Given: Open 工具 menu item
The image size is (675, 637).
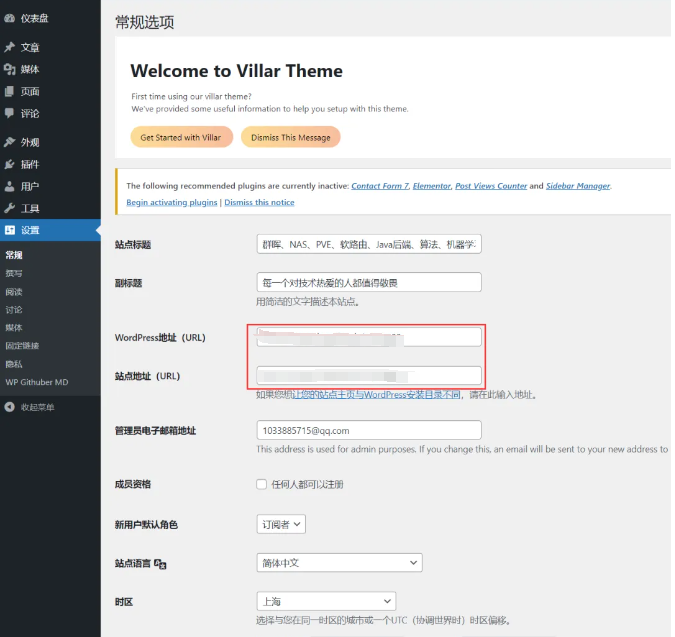Looking at the screenshot, I should [x=30, y=208].
